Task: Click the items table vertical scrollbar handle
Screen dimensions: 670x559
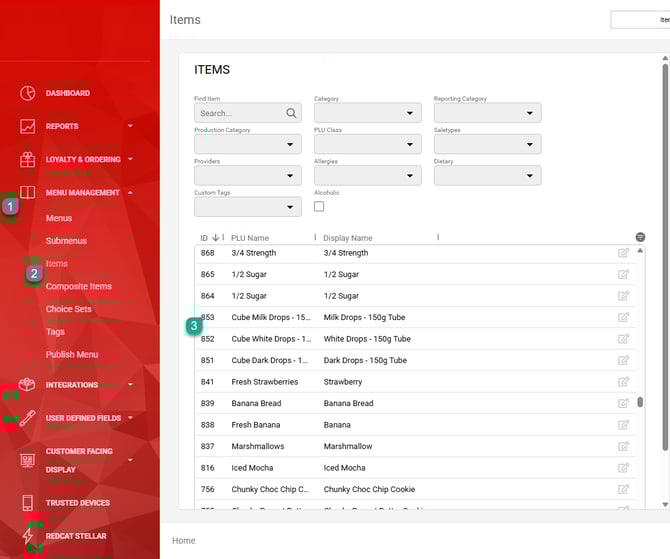Action: coord(640,402)
